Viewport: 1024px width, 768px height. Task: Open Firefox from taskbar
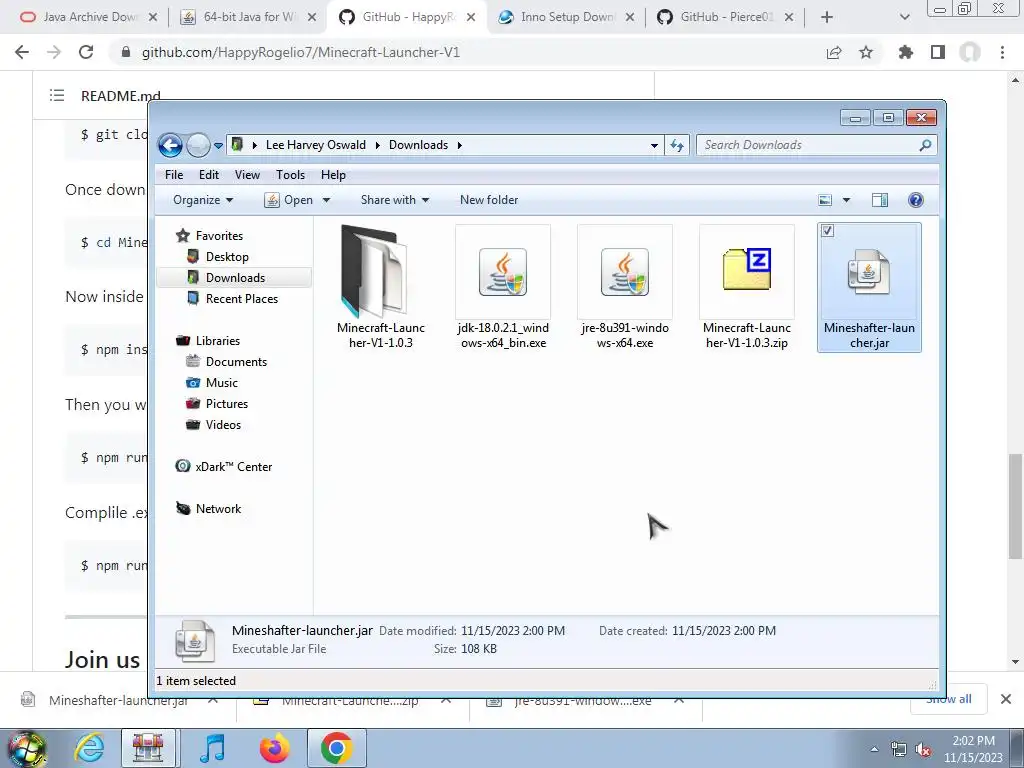(x=274, y=748)
